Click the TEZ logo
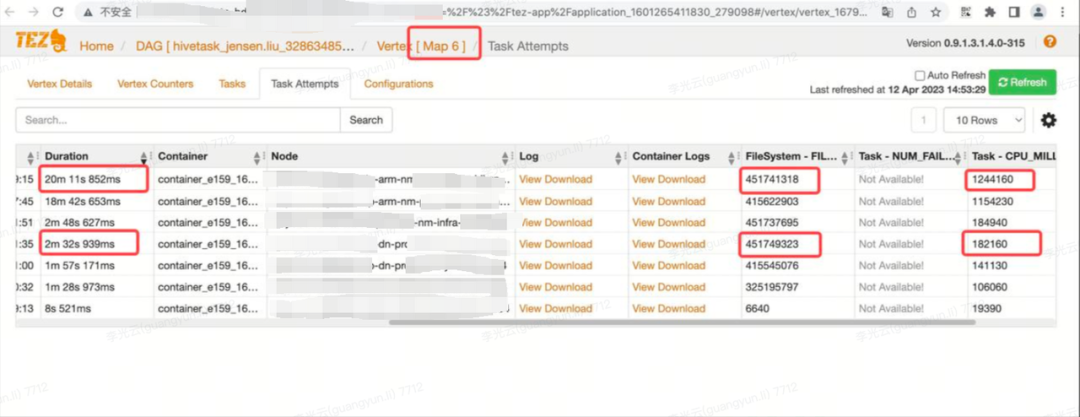1080x417 pixels. [40, 43]
